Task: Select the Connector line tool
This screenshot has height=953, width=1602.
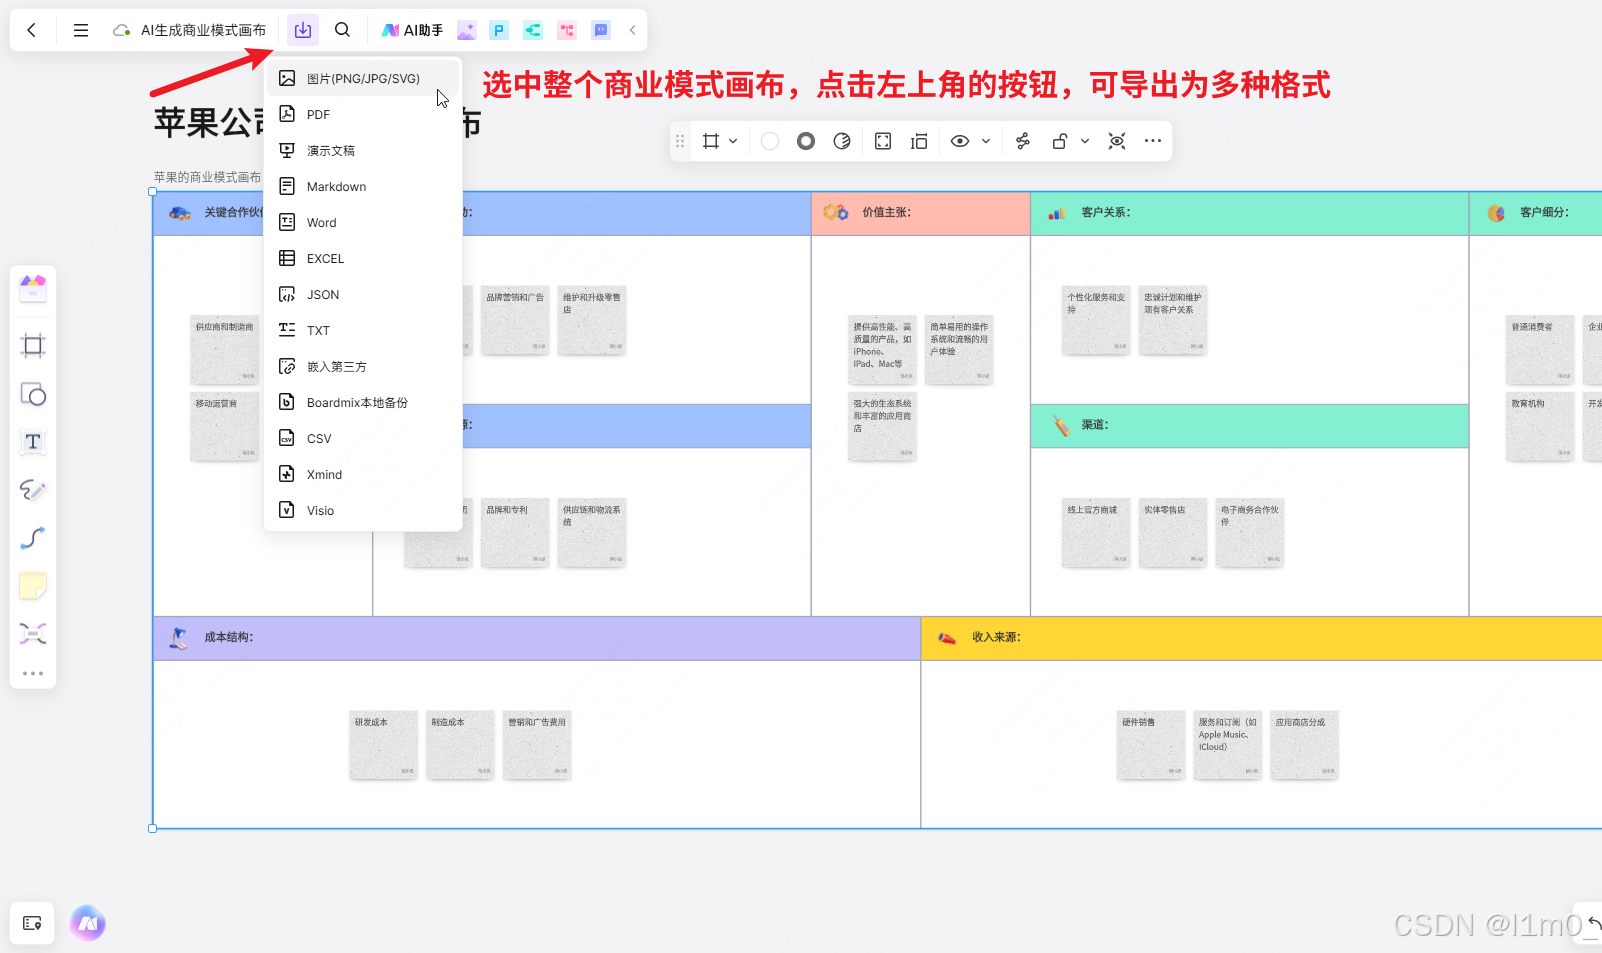Action: click(33, 538)
